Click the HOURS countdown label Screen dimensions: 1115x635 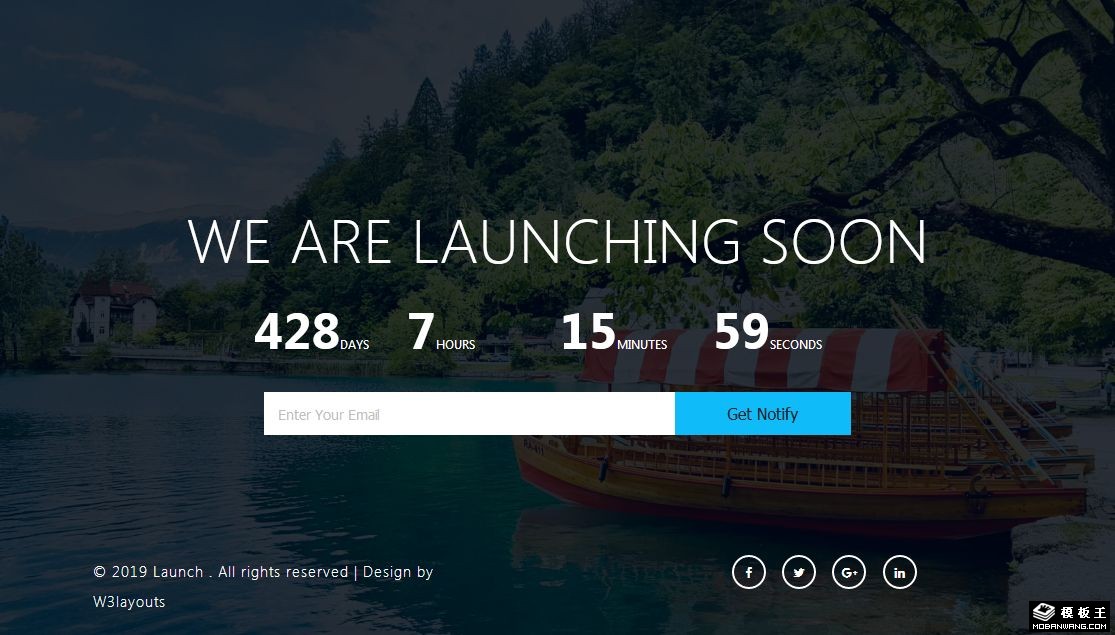[456, 345]
